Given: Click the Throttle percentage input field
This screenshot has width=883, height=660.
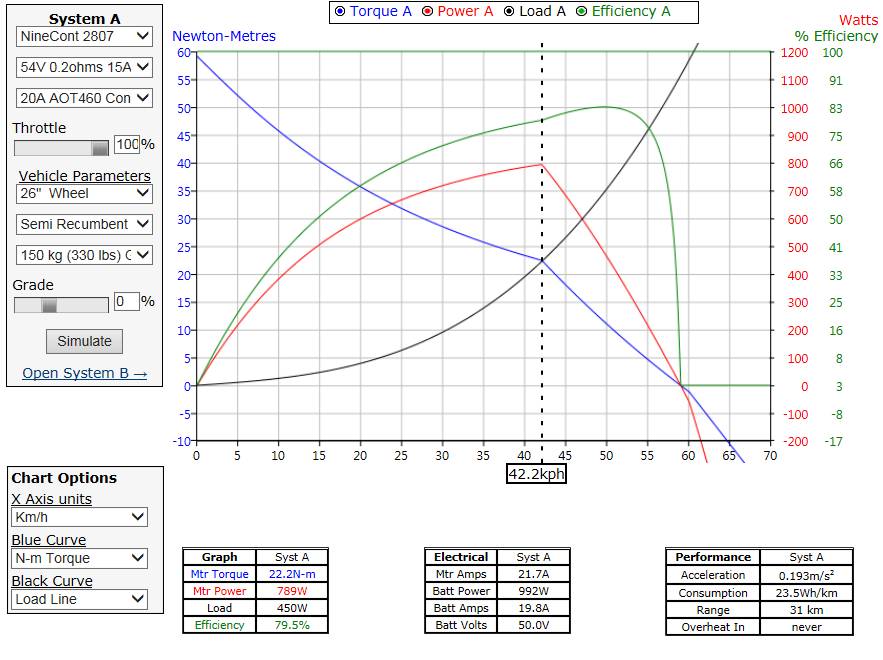Looking at the screenshot, I should point(127,145).
